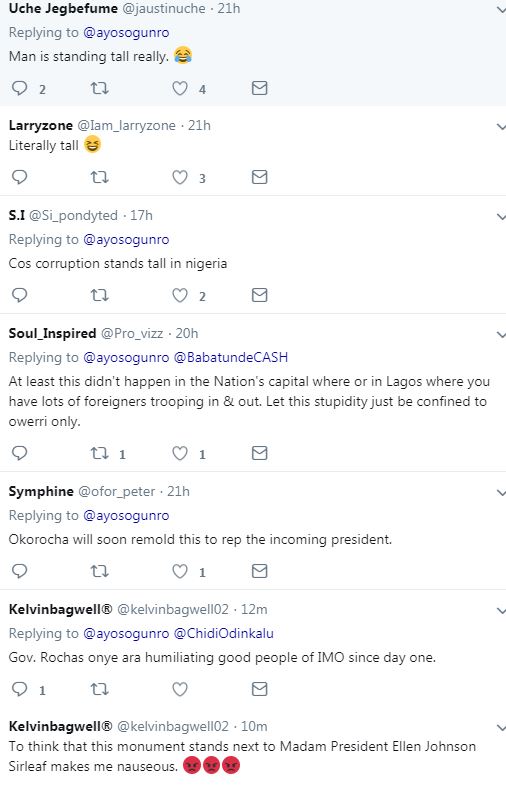506x787 pixels.
Task: Reply to Uche Jegbefume's tweet
Action: (x=20, y=89)
